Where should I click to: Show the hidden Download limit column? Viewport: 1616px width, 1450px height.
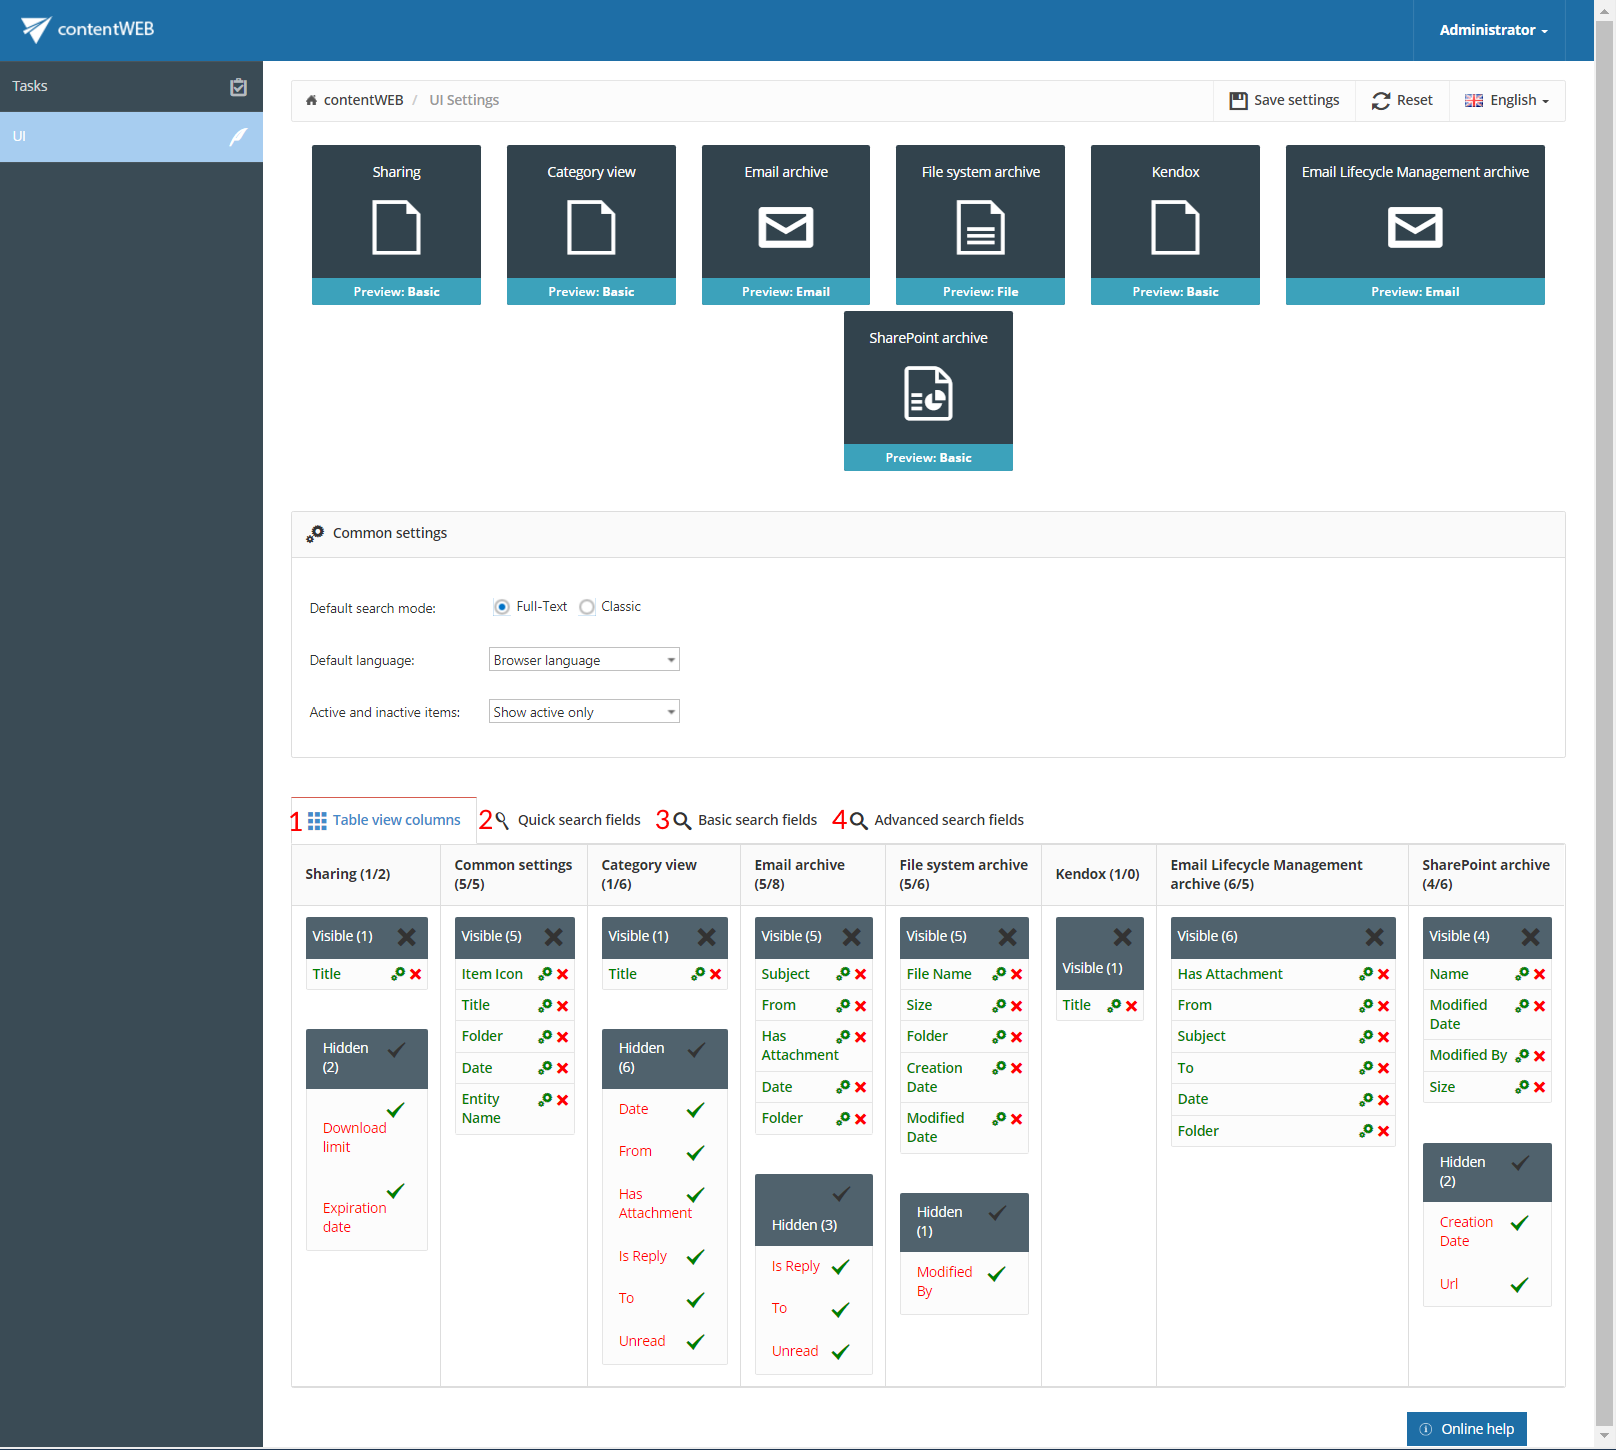[x=396, y=1110]
